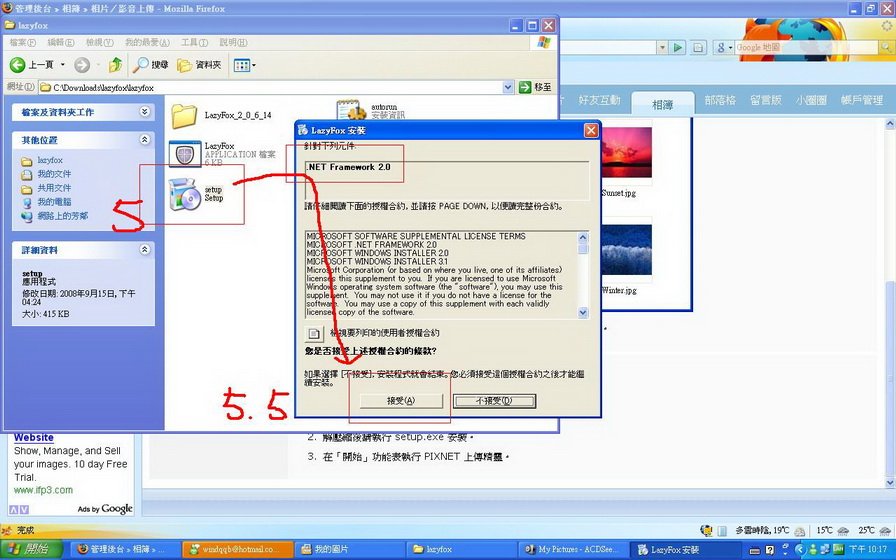Open the Tools (工具) menu in Explorer

coord(194,42)
